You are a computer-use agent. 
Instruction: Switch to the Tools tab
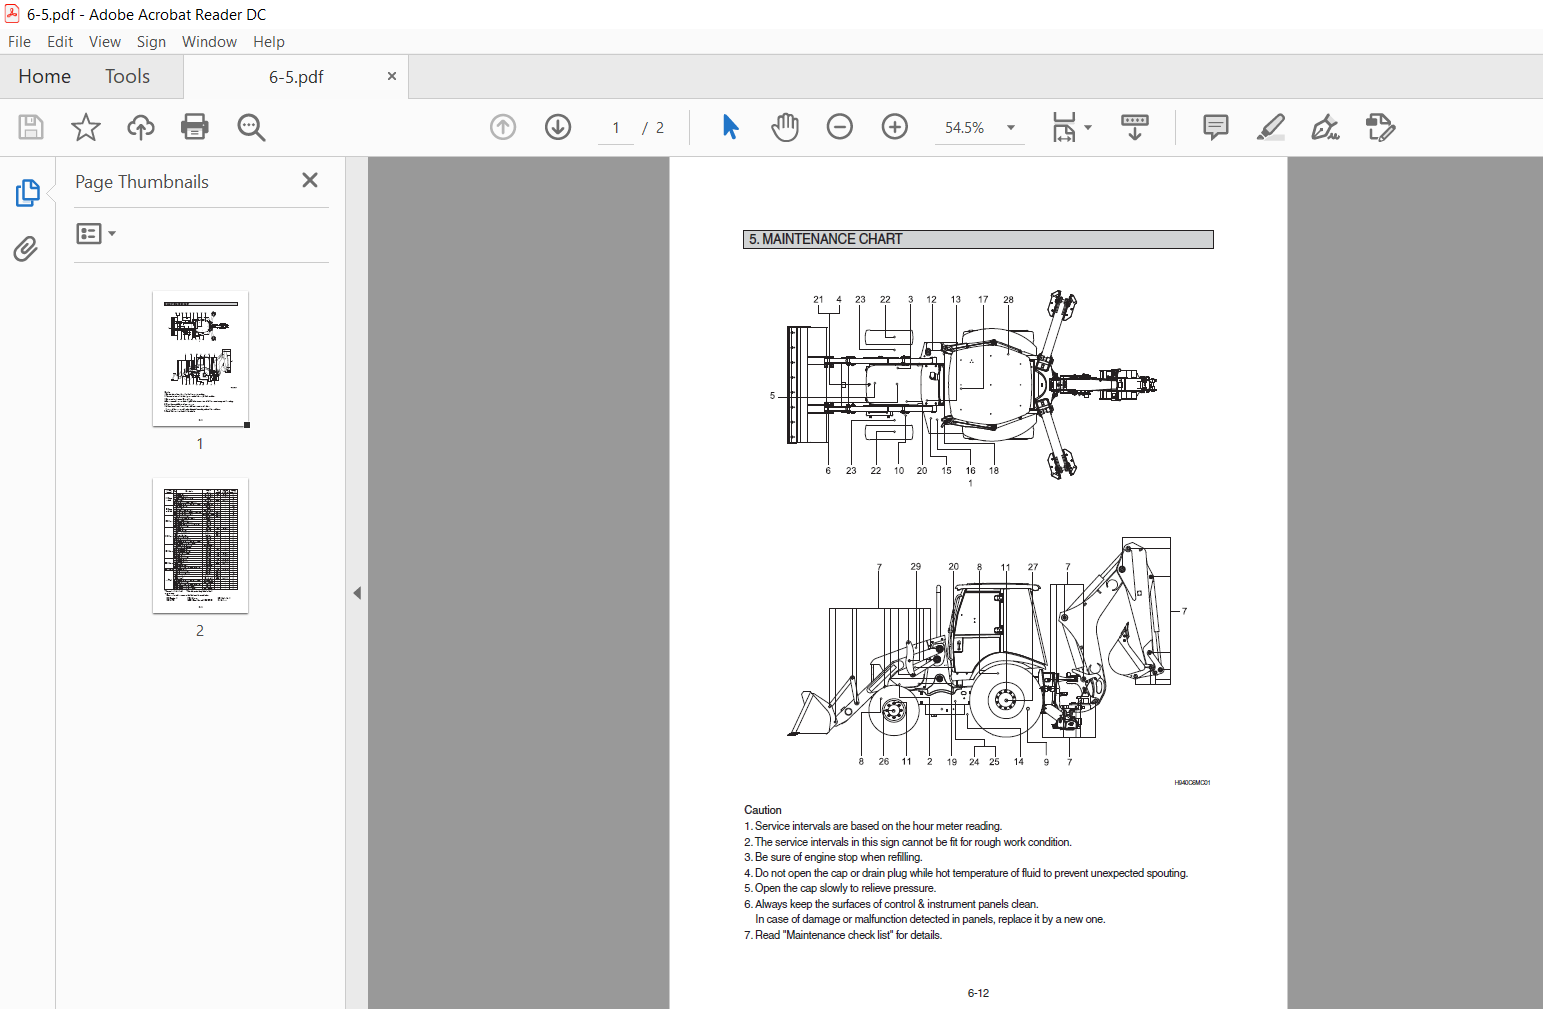[x=127, y=77]
